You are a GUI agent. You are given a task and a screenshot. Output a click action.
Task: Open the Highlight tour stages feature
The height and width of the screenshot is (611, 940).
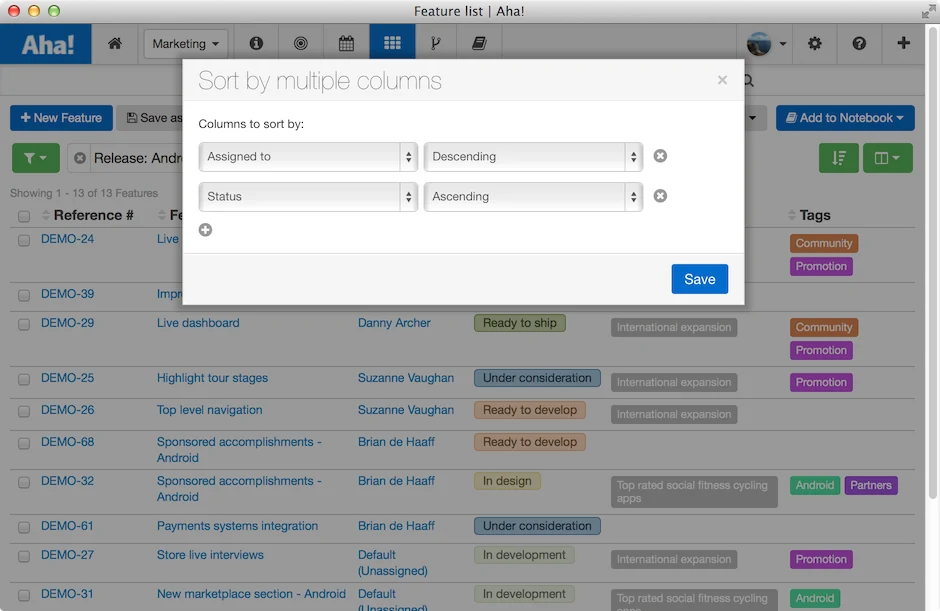pyautogui.click(x=212, y=378)
